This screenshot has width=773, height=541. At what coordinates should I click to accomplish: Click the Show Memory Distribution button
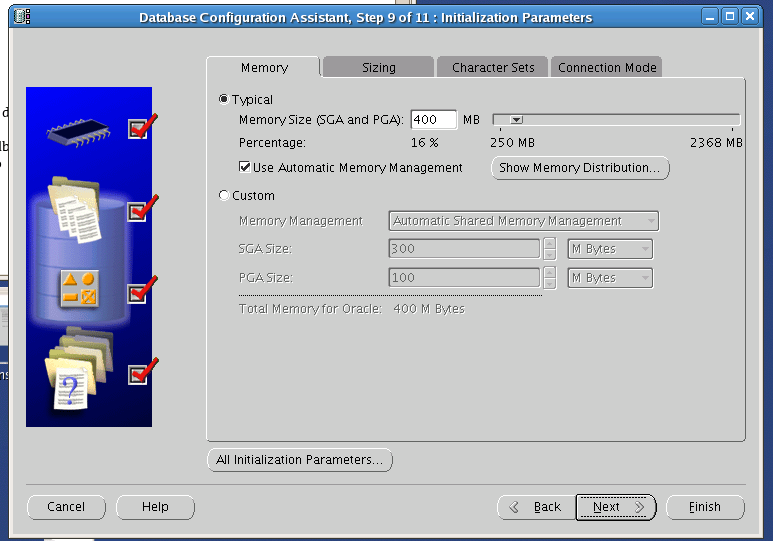(x=580, y=168)
